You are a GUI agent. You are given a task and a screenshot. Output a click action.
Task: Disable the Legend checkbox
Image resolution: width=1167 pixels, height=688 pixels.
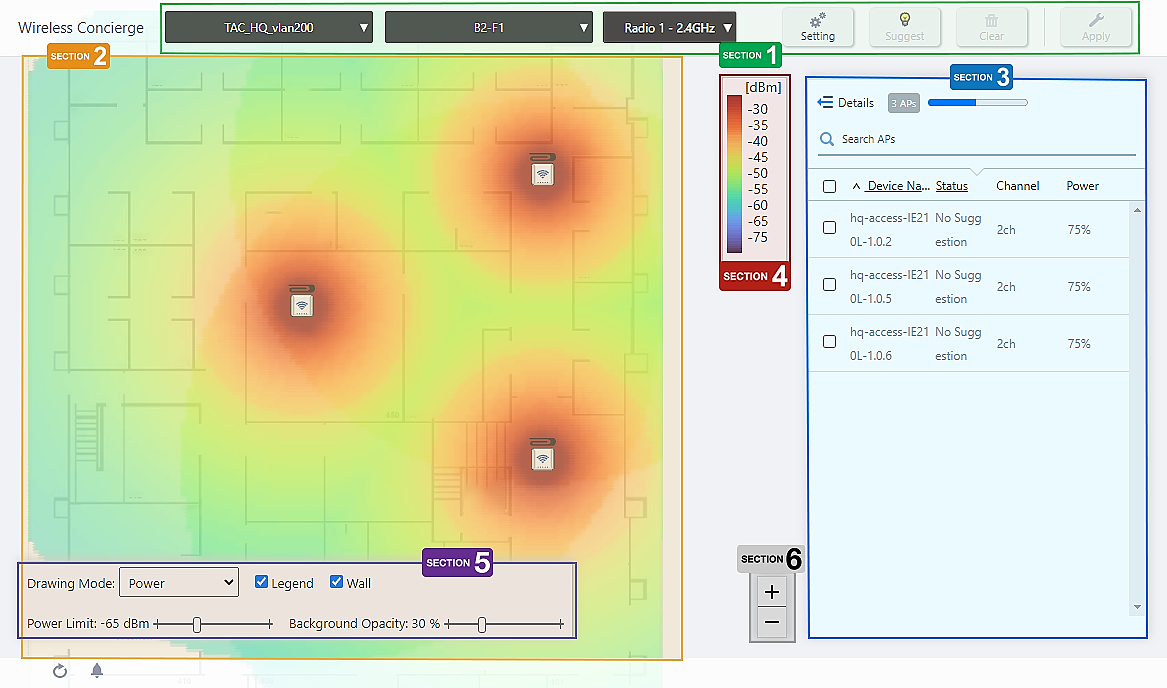click(262, 582)
